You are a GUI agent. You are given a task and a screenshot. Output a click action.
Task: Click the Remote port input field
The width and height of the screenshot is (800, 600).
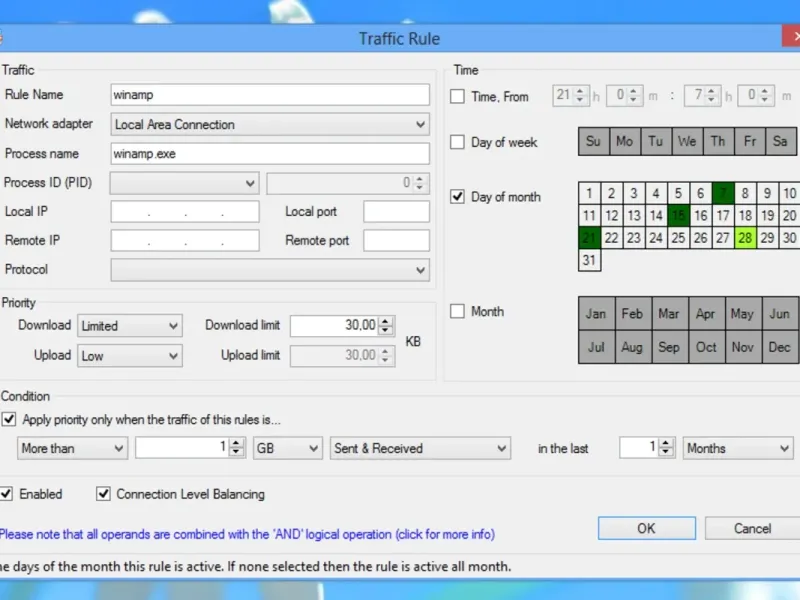396,240
